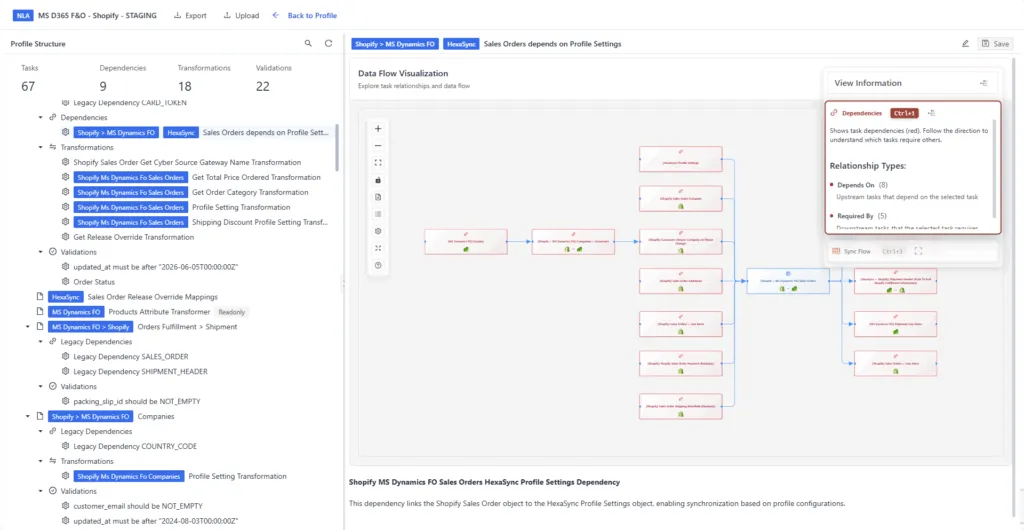
Task: Click the Profile Structure tree scrollbar
Action: 337,147
